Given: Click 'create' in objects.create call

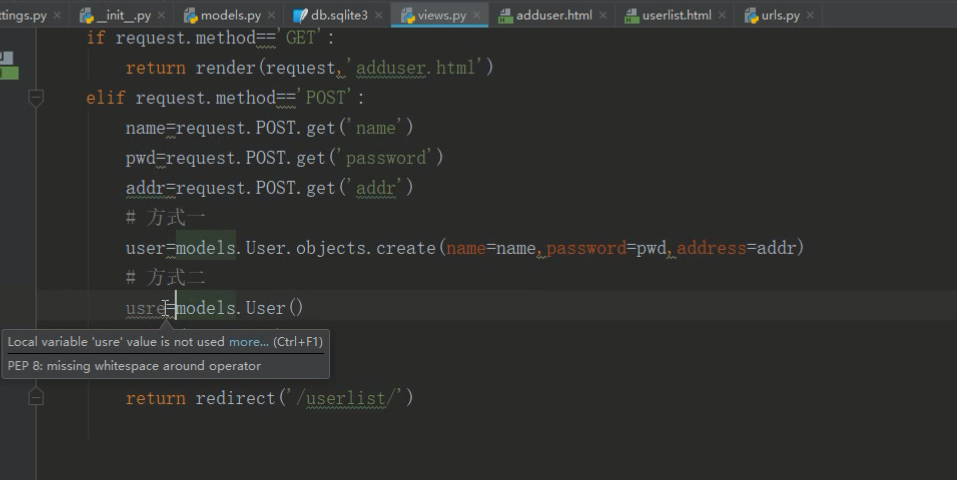Looking at the screenshot, I should (x=406, y=248).
